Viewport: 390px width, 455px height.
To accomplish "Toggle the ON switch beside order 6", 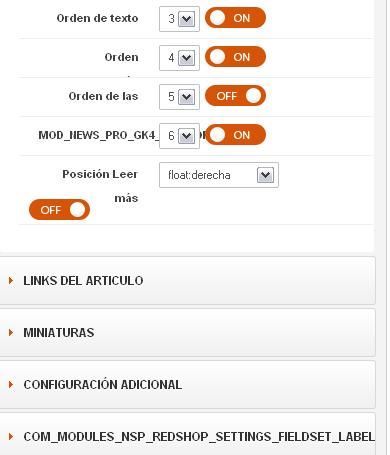I will [235, 135].
